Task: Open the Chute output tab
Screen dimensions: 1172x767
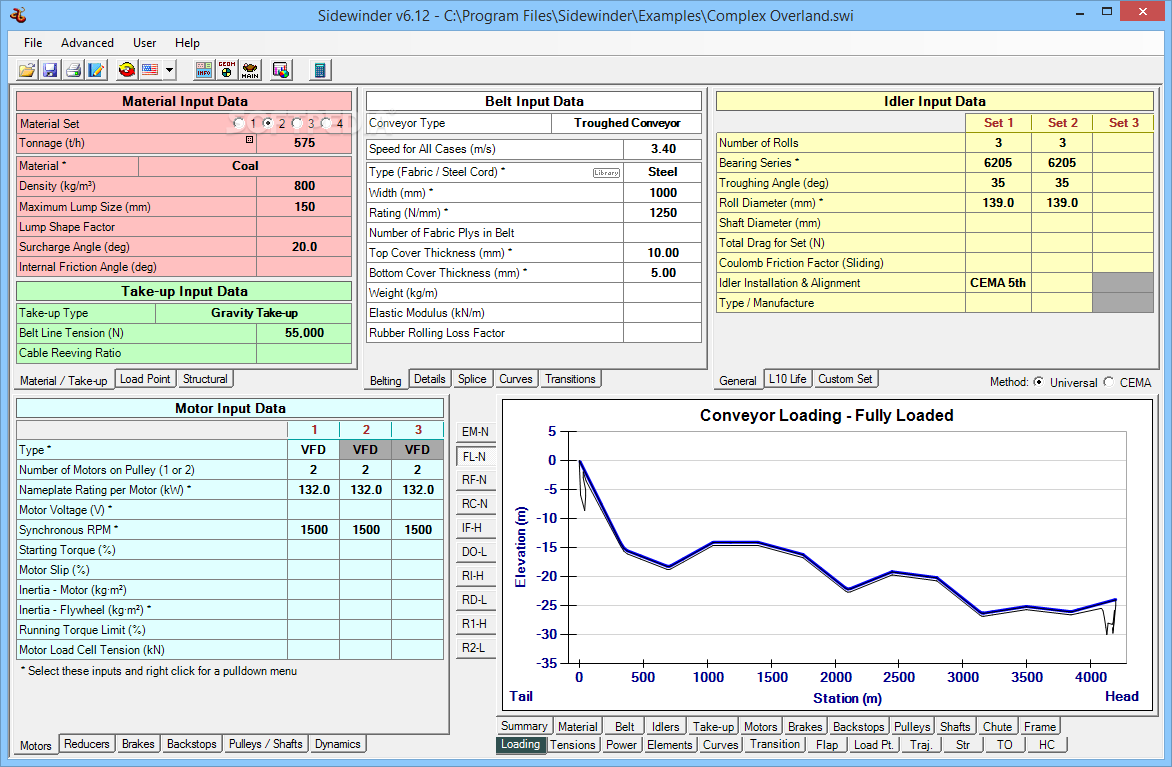Action: pos(997,727)
